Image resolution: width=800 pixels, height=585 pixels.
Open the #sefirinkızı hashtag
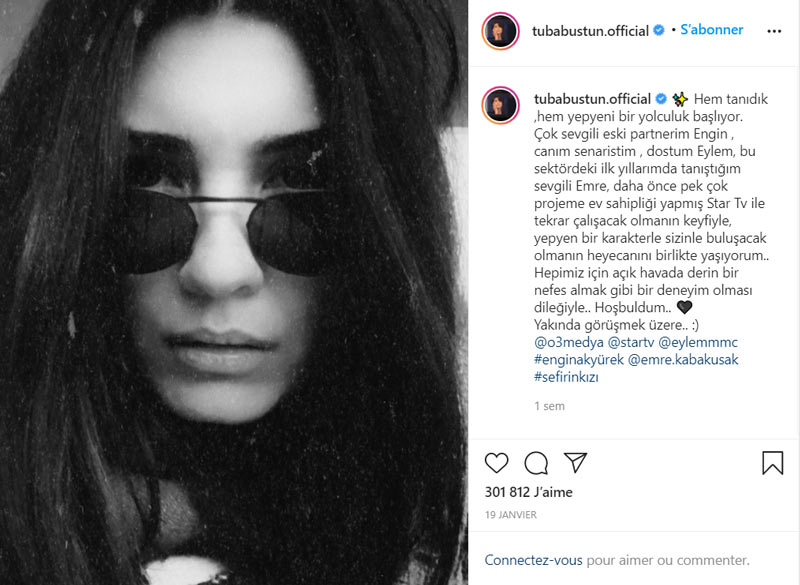click(566, 377)
